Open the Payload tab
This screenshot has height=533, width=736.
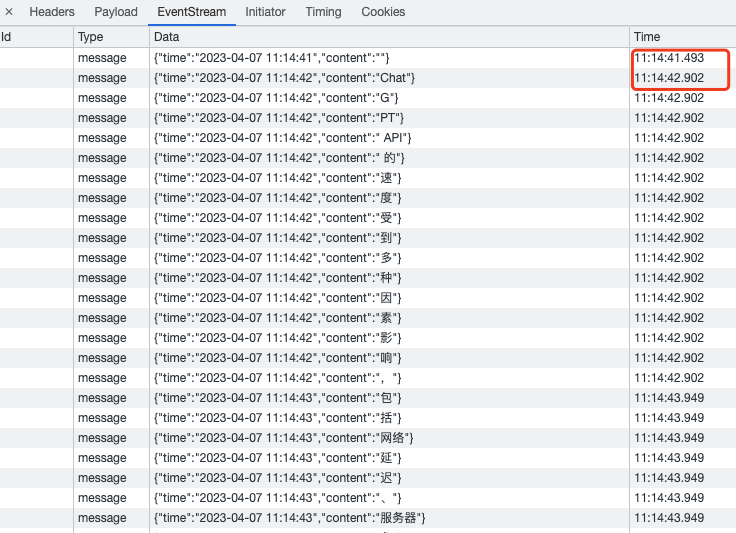116,12
